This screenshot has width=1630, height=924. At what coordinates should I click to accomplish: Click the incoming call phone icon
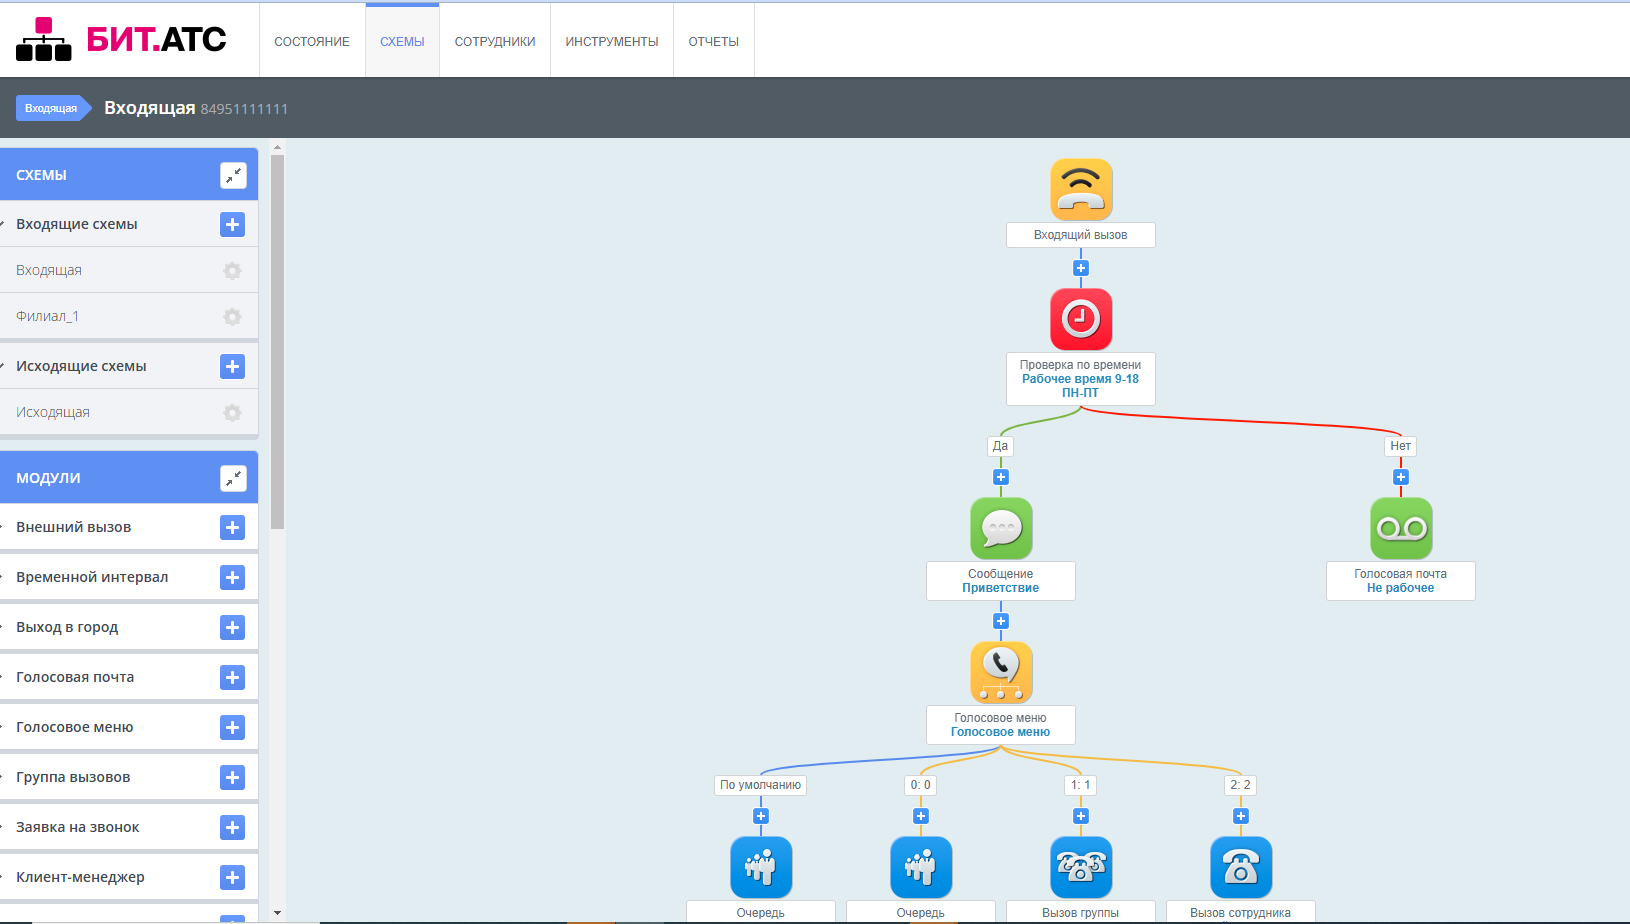point(1081,189)
